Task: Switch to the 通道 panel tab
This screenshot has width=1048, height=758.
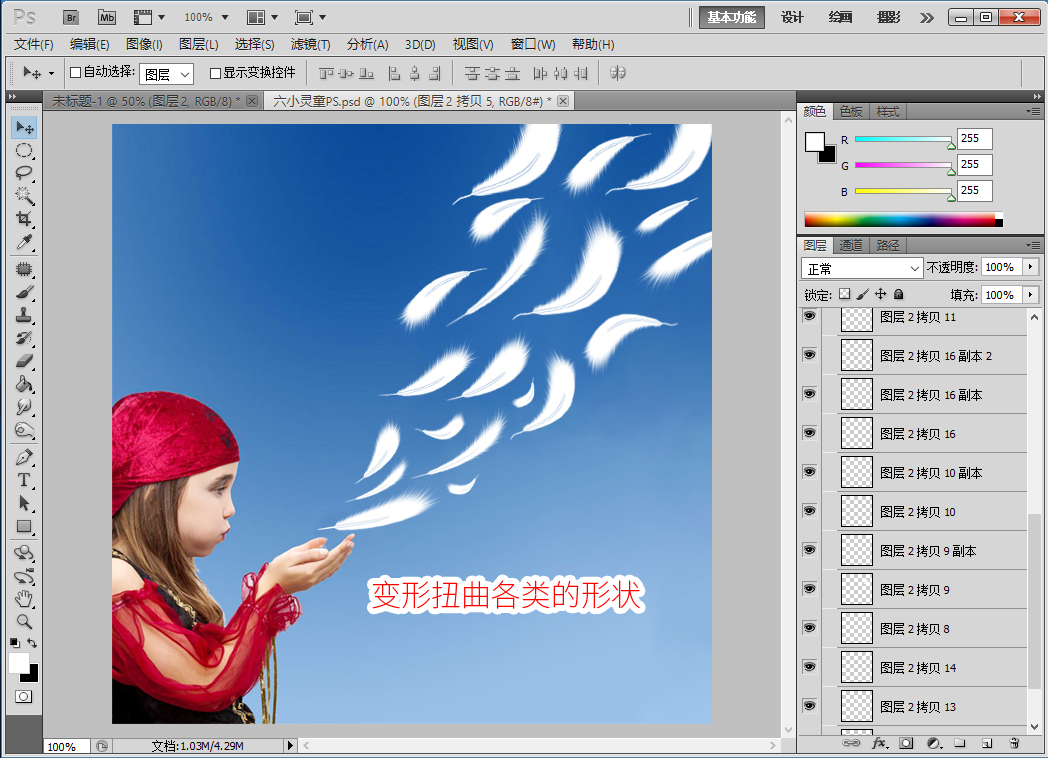Action: [851, 245]
